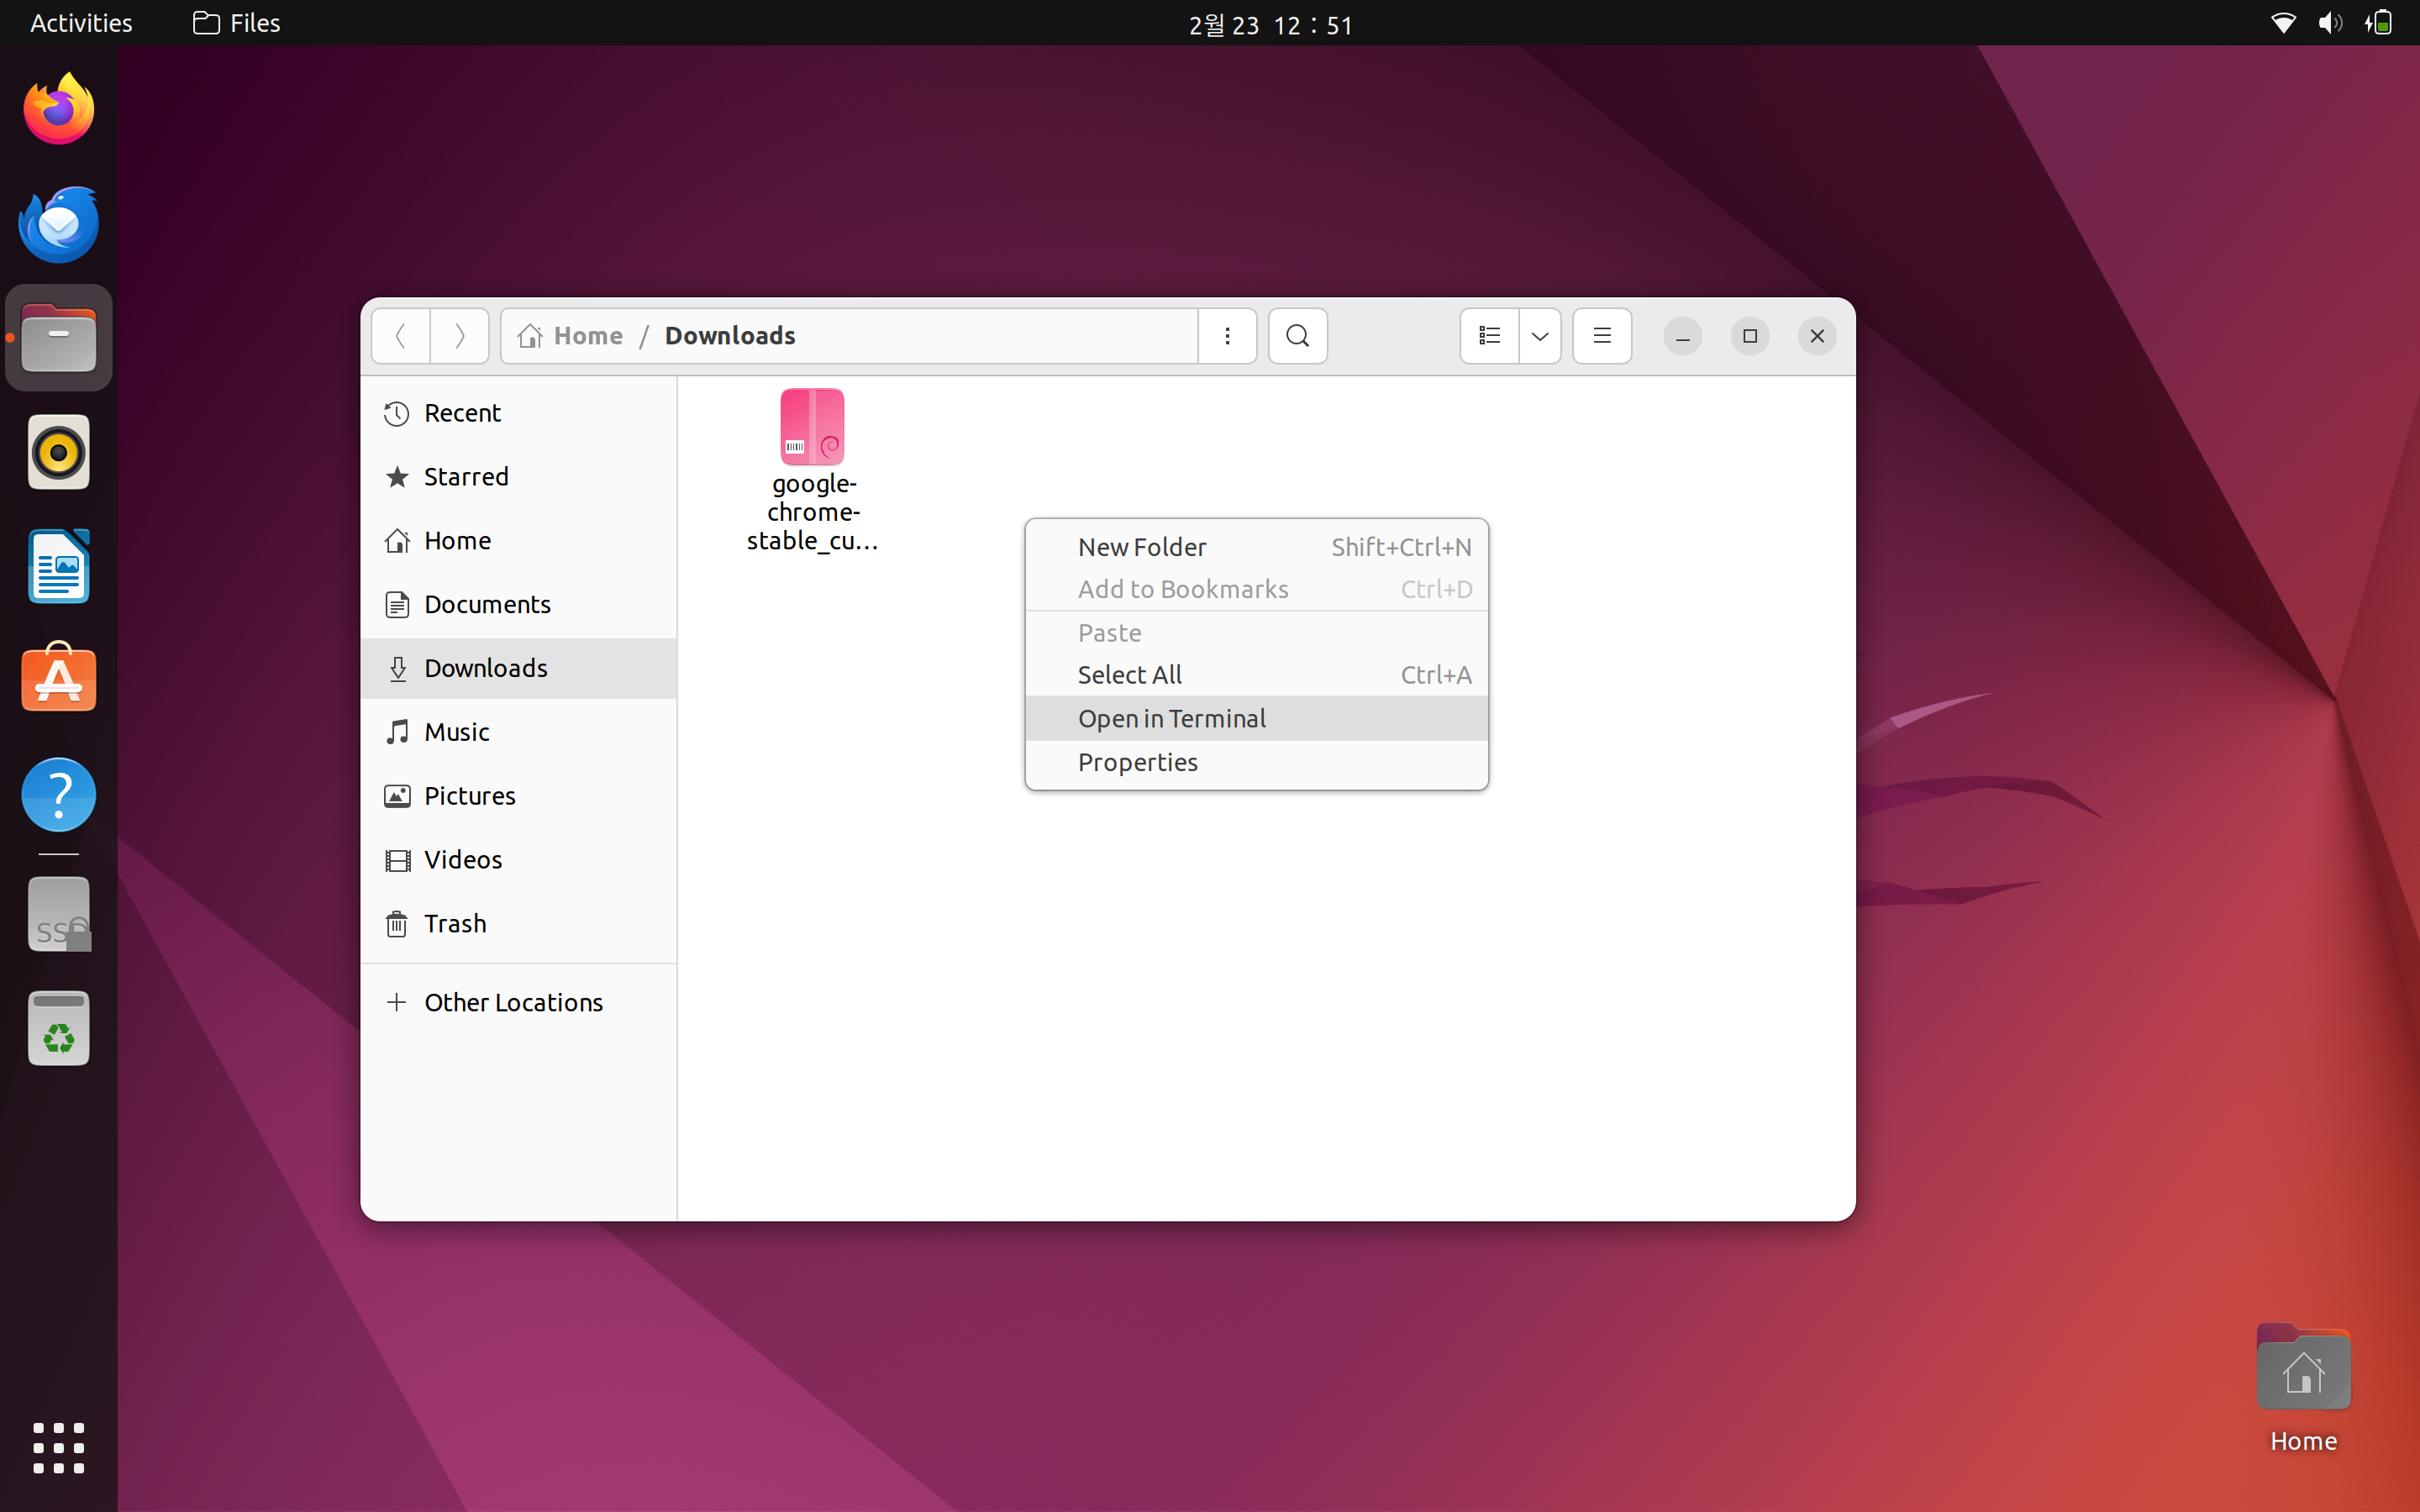Open path bar three-dot menu
Viewport: 2420px width, 1512px height.
click(1227, 336)
